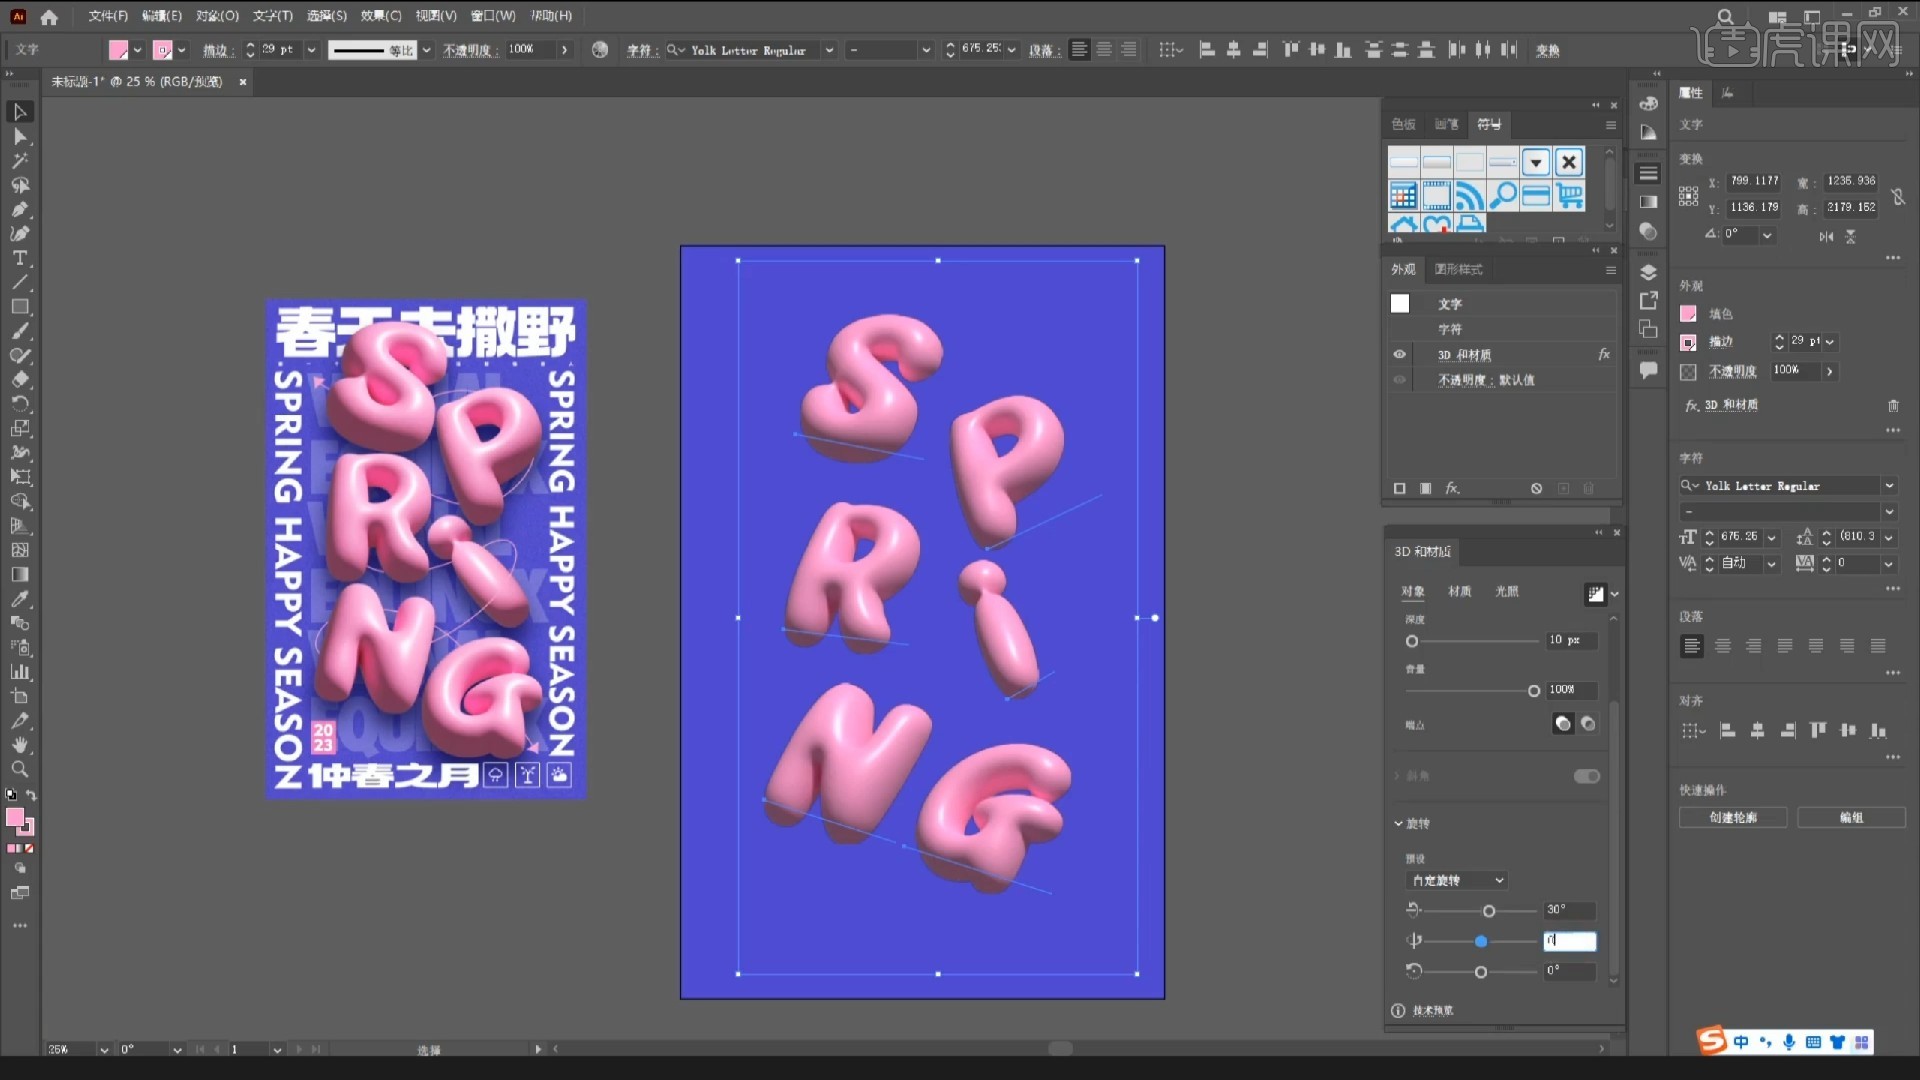Switch to the 图形样式 tab
The height and width of the screenshot is (1080, 1920).
coord(1458,269)
